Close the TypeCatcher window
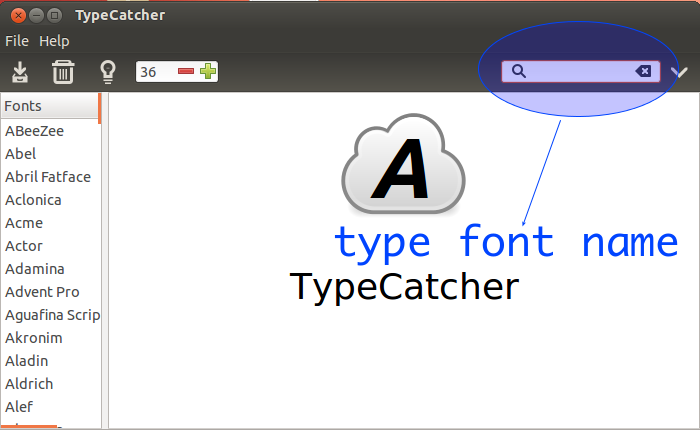Image resolution: width=700 pixels, height=430 pixels. (18, 16)
